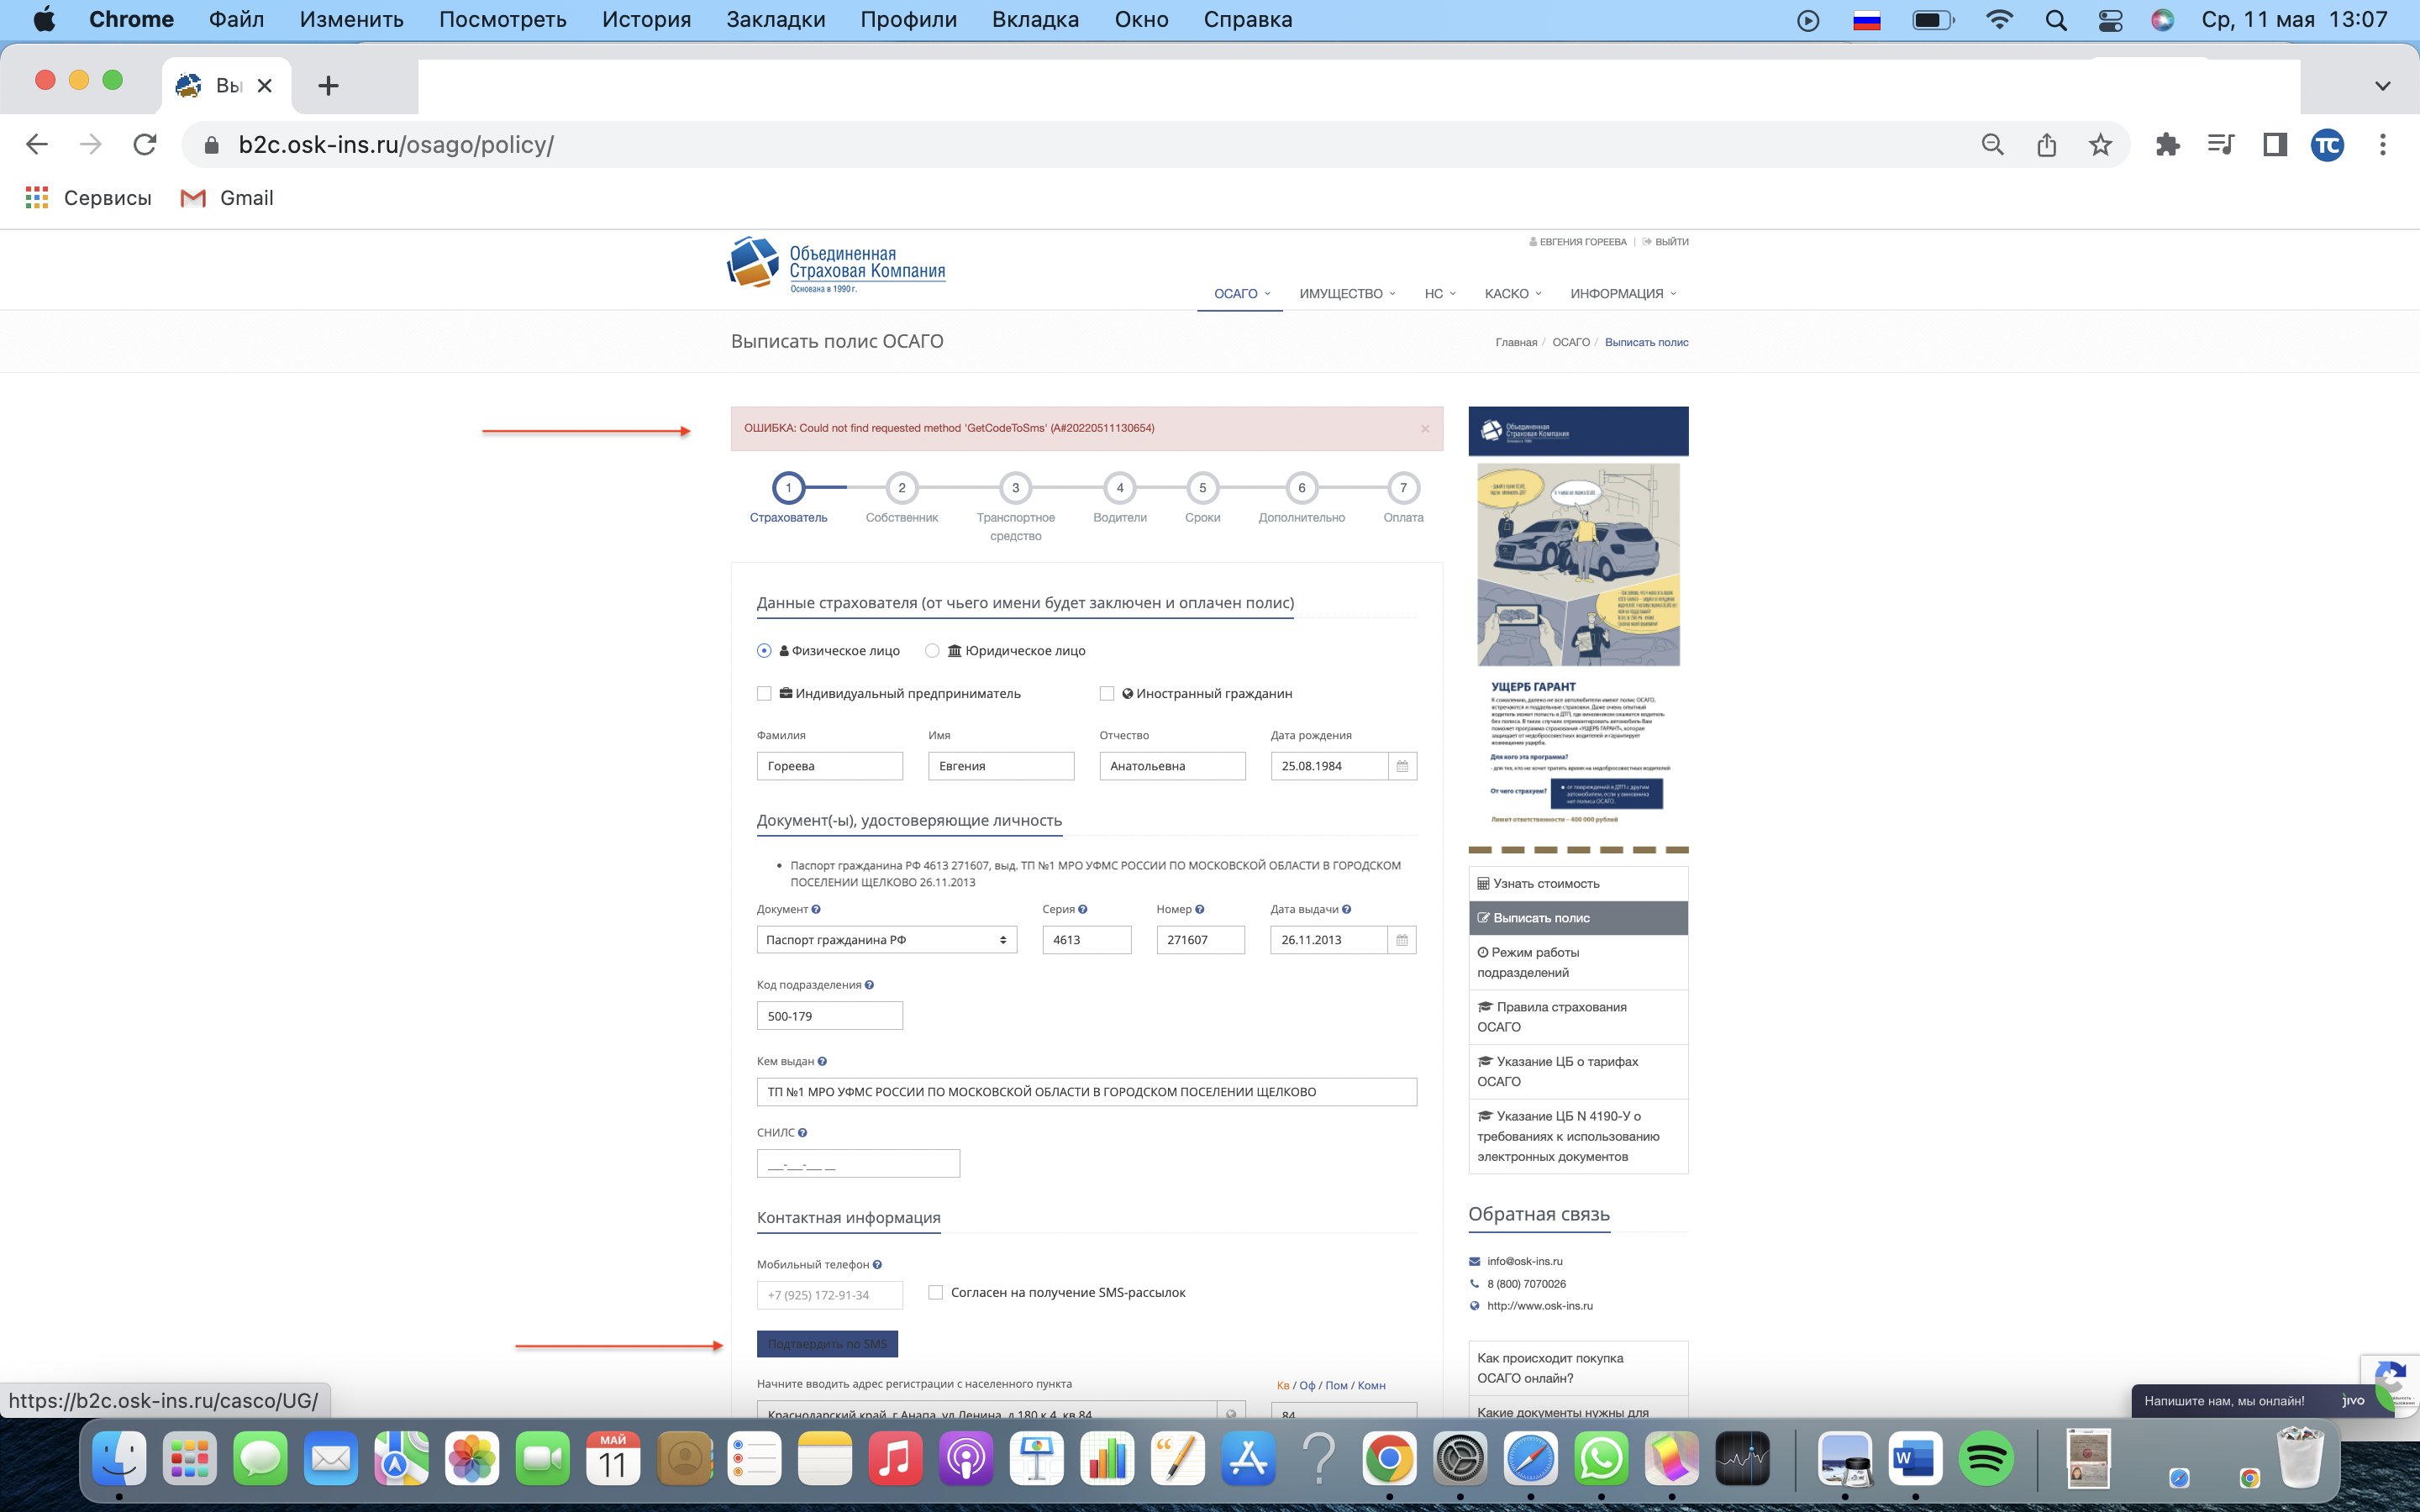
Task: Go to step 7 Оплата
Action: (x=1403, y=488)
